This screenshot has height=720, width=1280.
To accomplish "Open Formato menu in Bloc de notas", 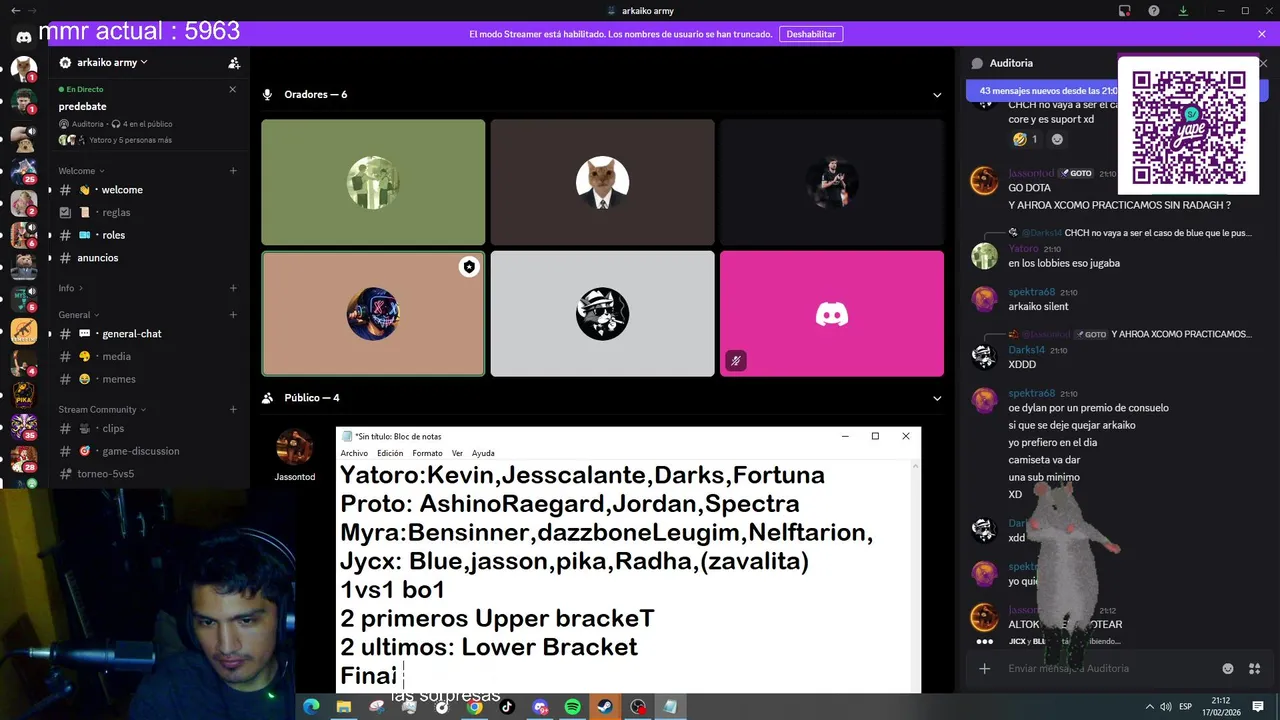I will [x=427, y=453].
